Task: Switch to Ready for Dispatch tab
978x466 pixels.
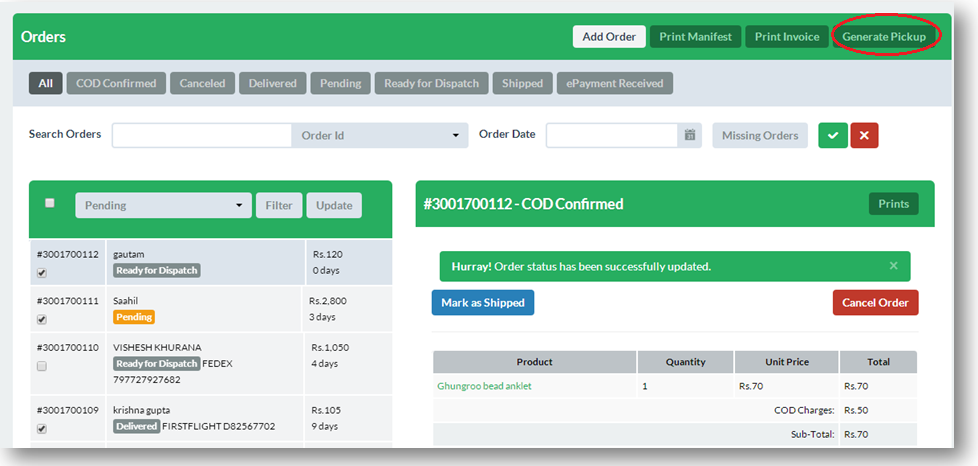Action: (x=432, y=83)
